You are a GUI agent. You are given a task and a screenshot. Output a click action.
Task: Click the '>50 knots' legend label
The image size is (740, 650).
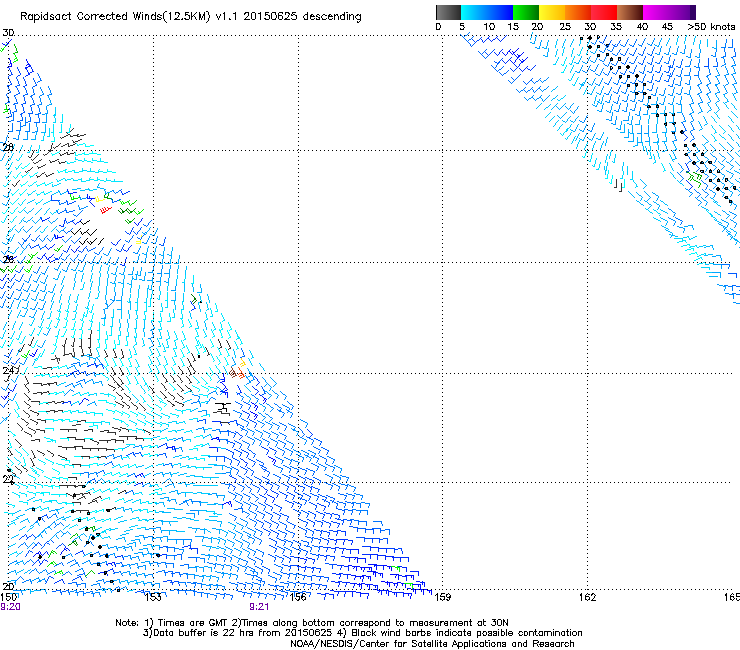711,27
